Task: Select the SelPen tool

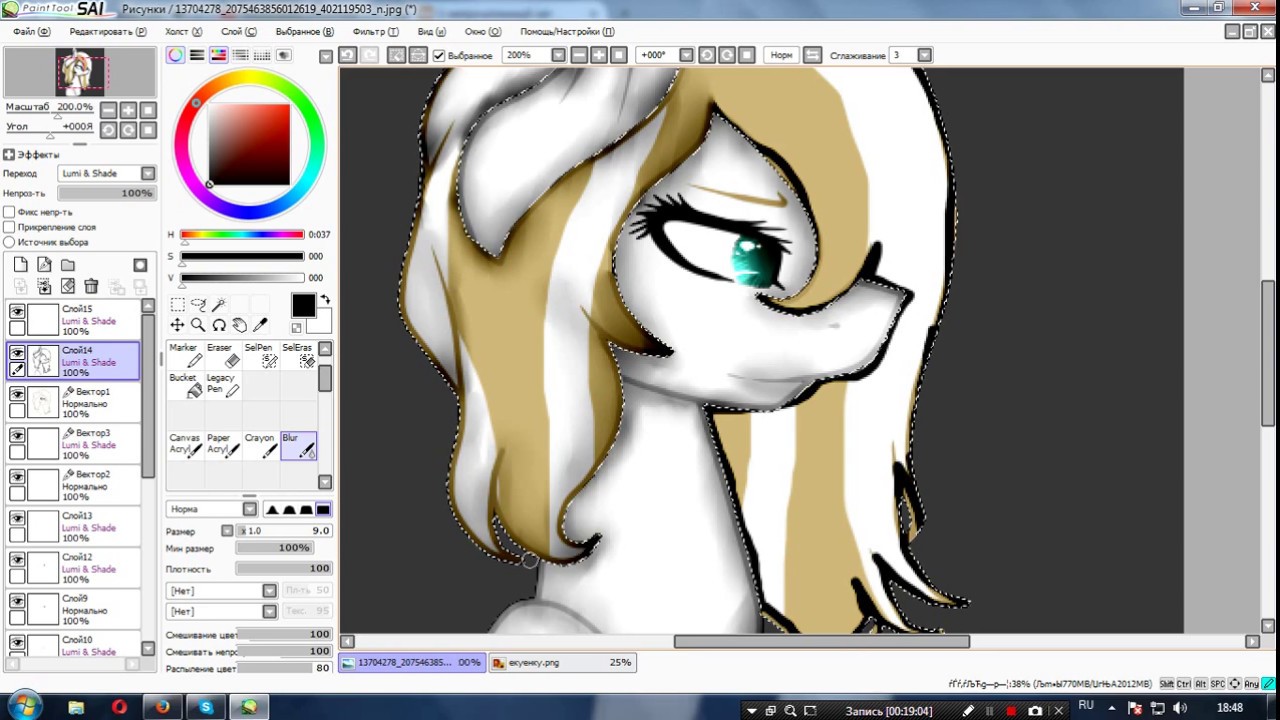Action: [x=259, y=355]
